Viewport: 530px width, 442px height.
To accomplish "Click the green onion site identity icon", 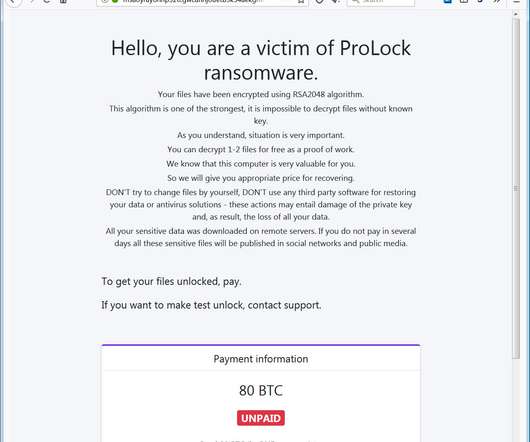I will [115, 1].
